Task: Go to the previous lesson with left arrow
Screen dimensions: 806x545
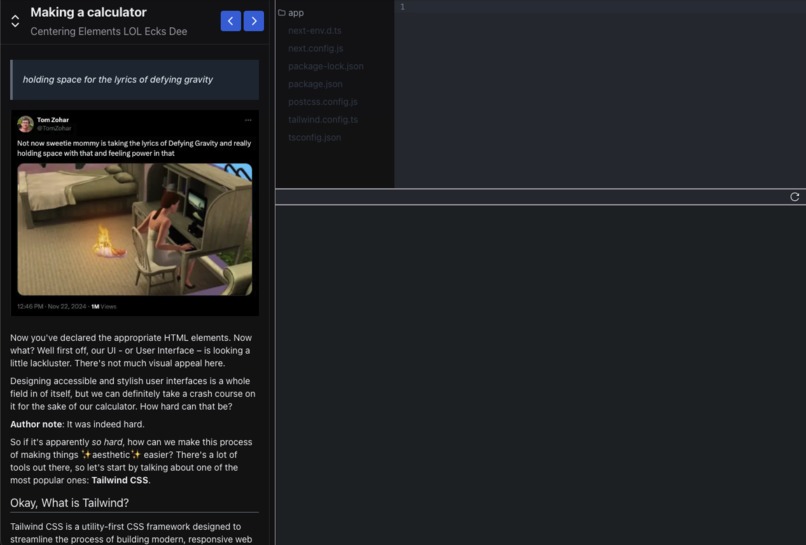Action: [231, 21]
